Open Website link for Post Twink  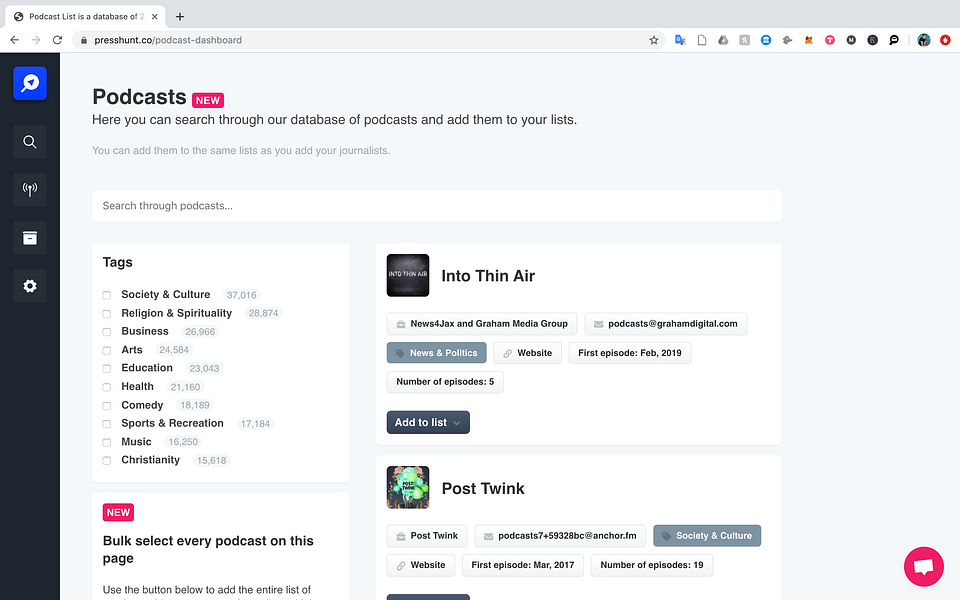tap(421, 565)
